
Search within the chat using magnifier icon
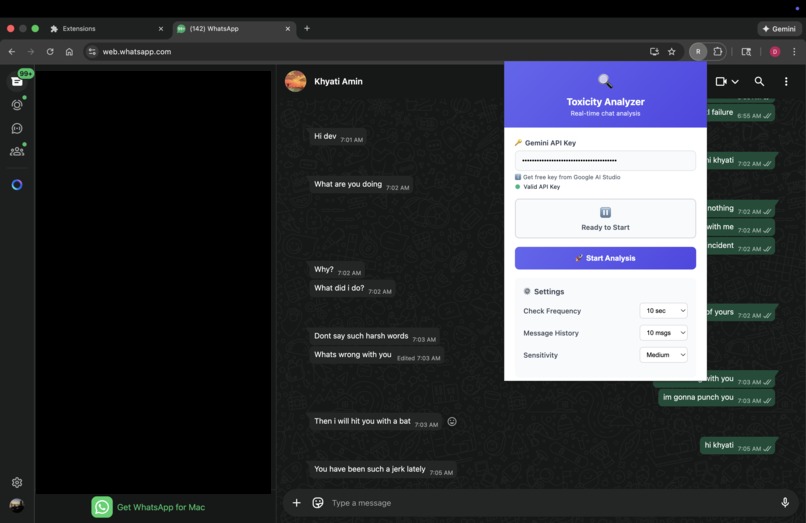coord(759,81)
